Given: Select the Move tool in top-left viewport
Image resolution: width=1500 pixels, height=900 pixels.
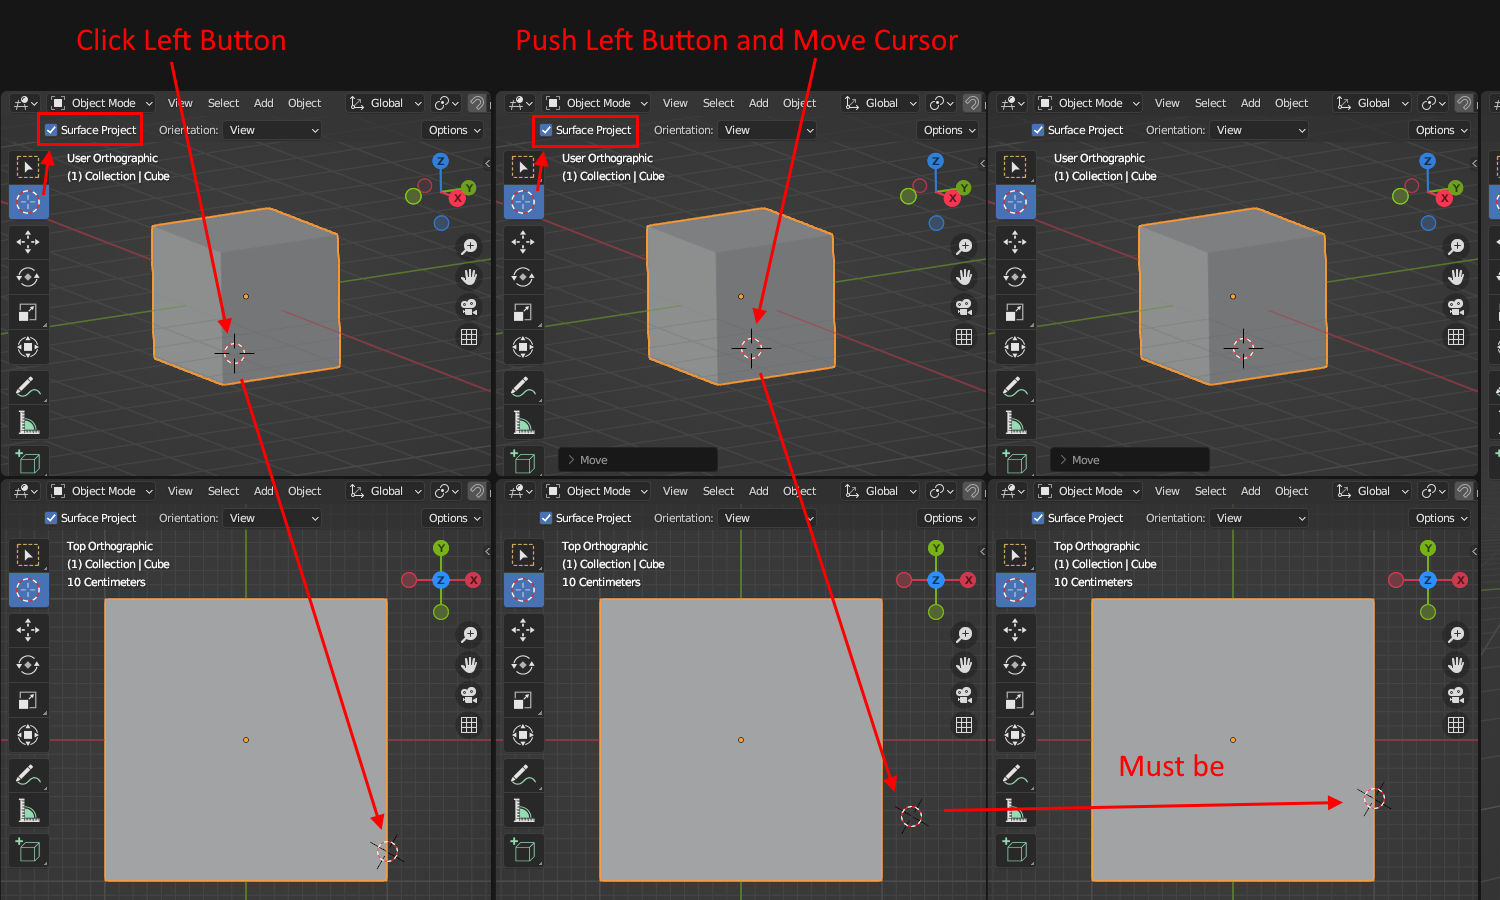Looking at the screenshot, I should point(28,242).
